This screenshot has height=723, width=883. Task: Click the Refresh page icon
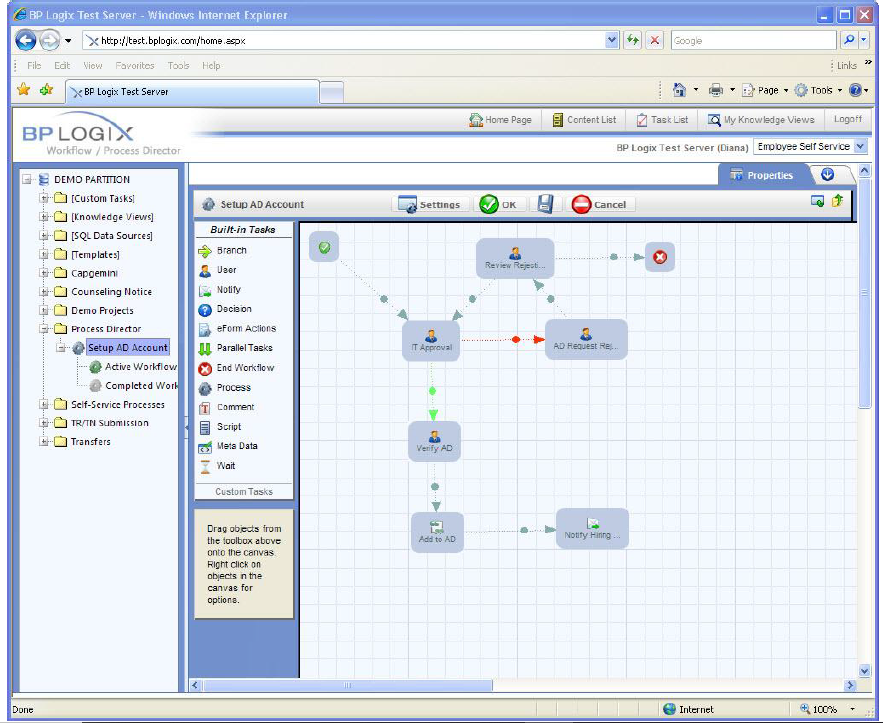(x=633, y=41)
